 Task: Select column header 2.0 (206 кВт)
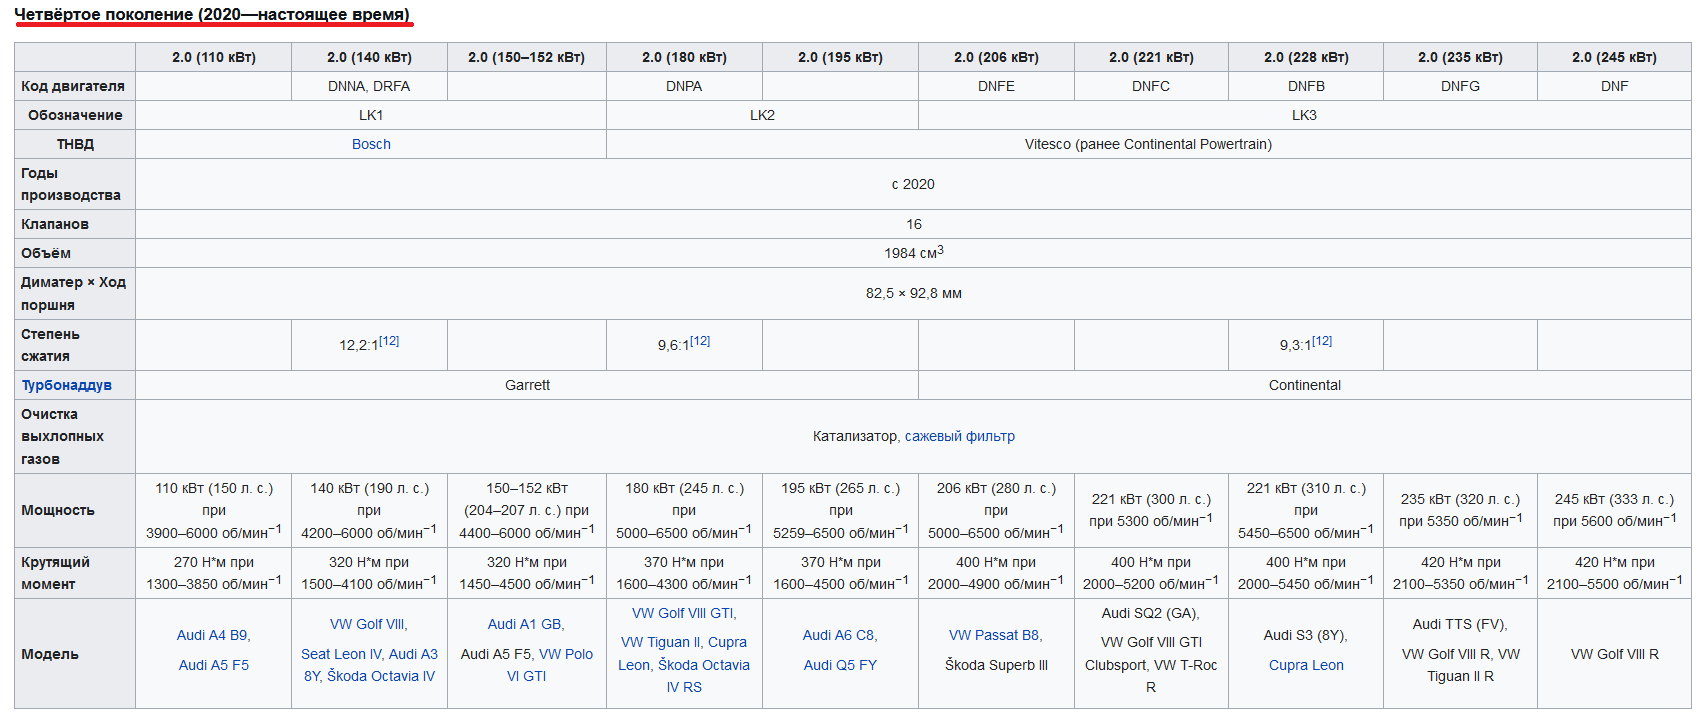click(996, 57)
